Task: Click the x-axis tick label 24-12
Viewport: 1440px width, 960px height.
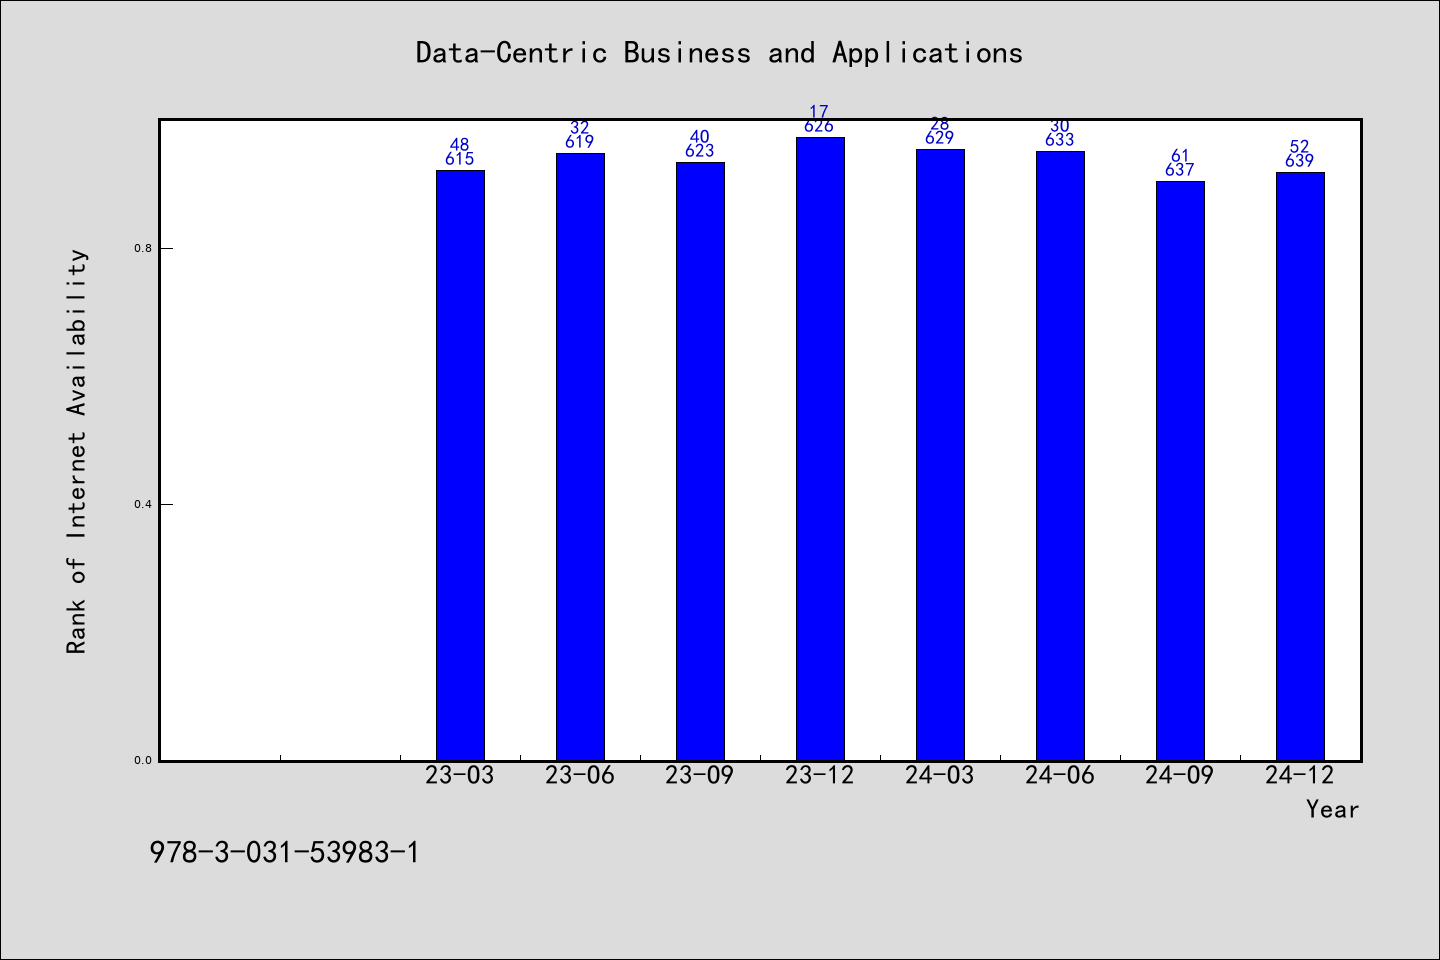Action: (x=1300, y=775)
